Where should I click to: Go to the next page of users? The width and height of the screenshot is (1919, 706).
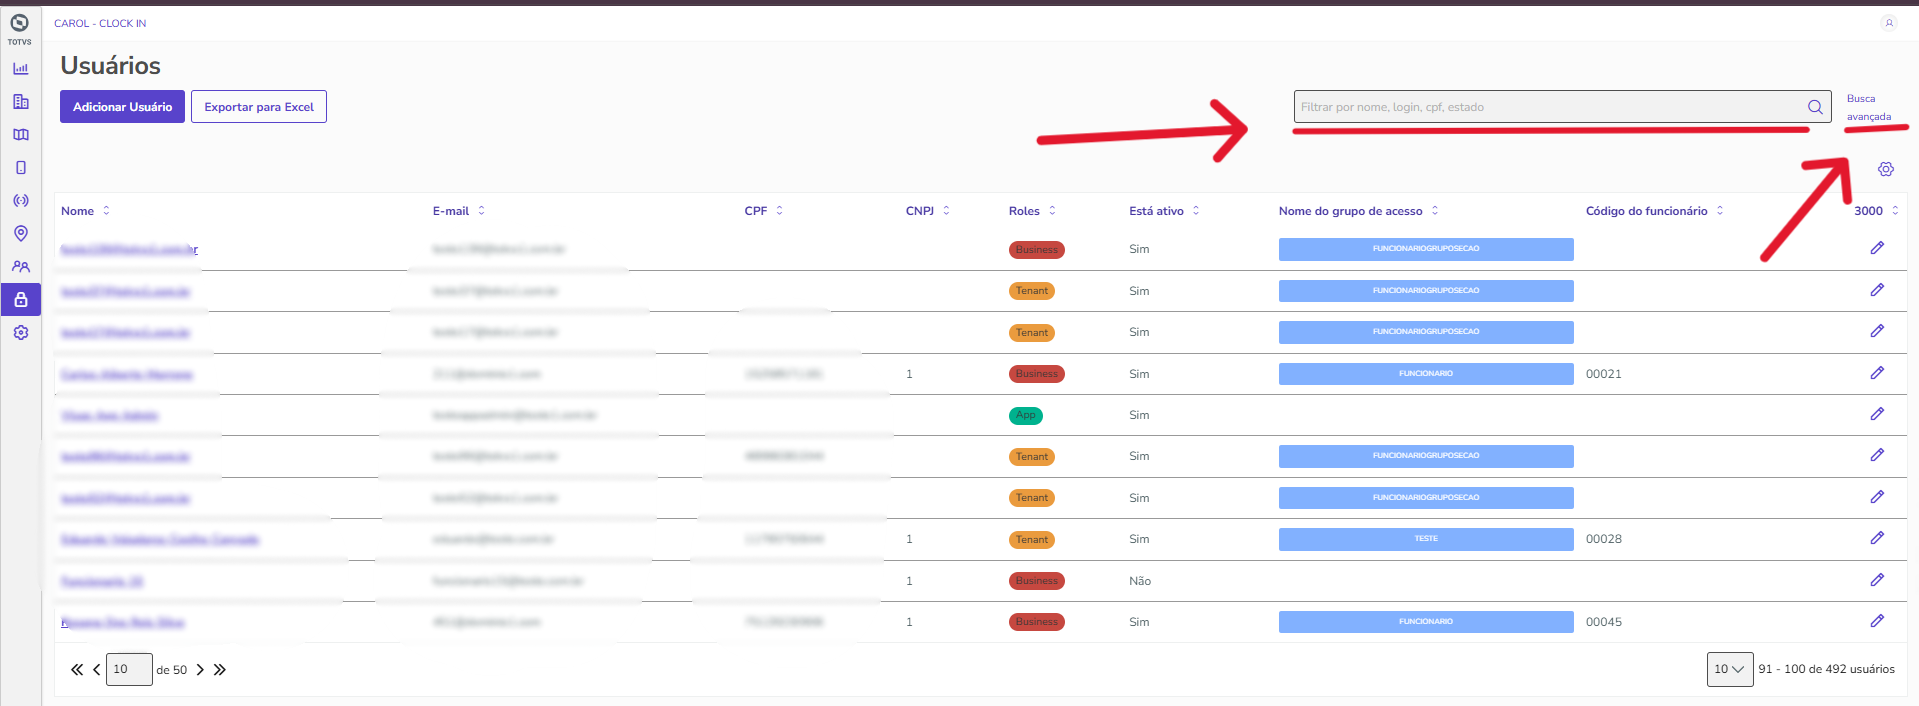(200, 670)
